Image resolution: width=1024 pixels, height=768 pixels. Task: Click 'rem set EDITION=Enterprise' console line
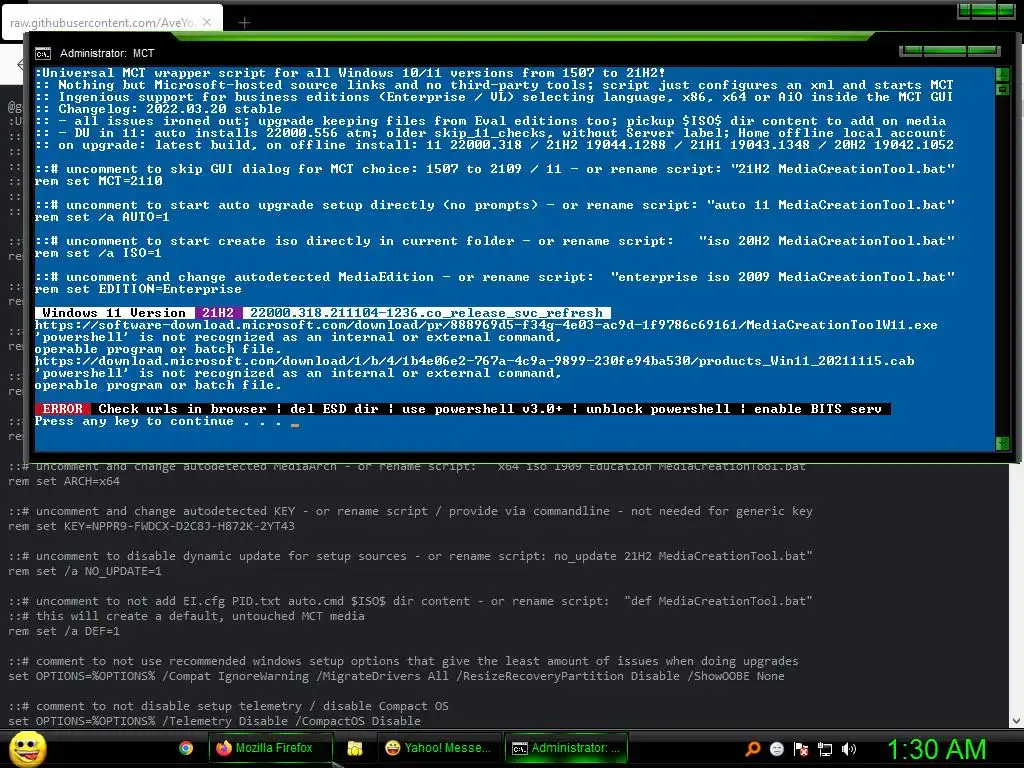(x=138, y=289)
